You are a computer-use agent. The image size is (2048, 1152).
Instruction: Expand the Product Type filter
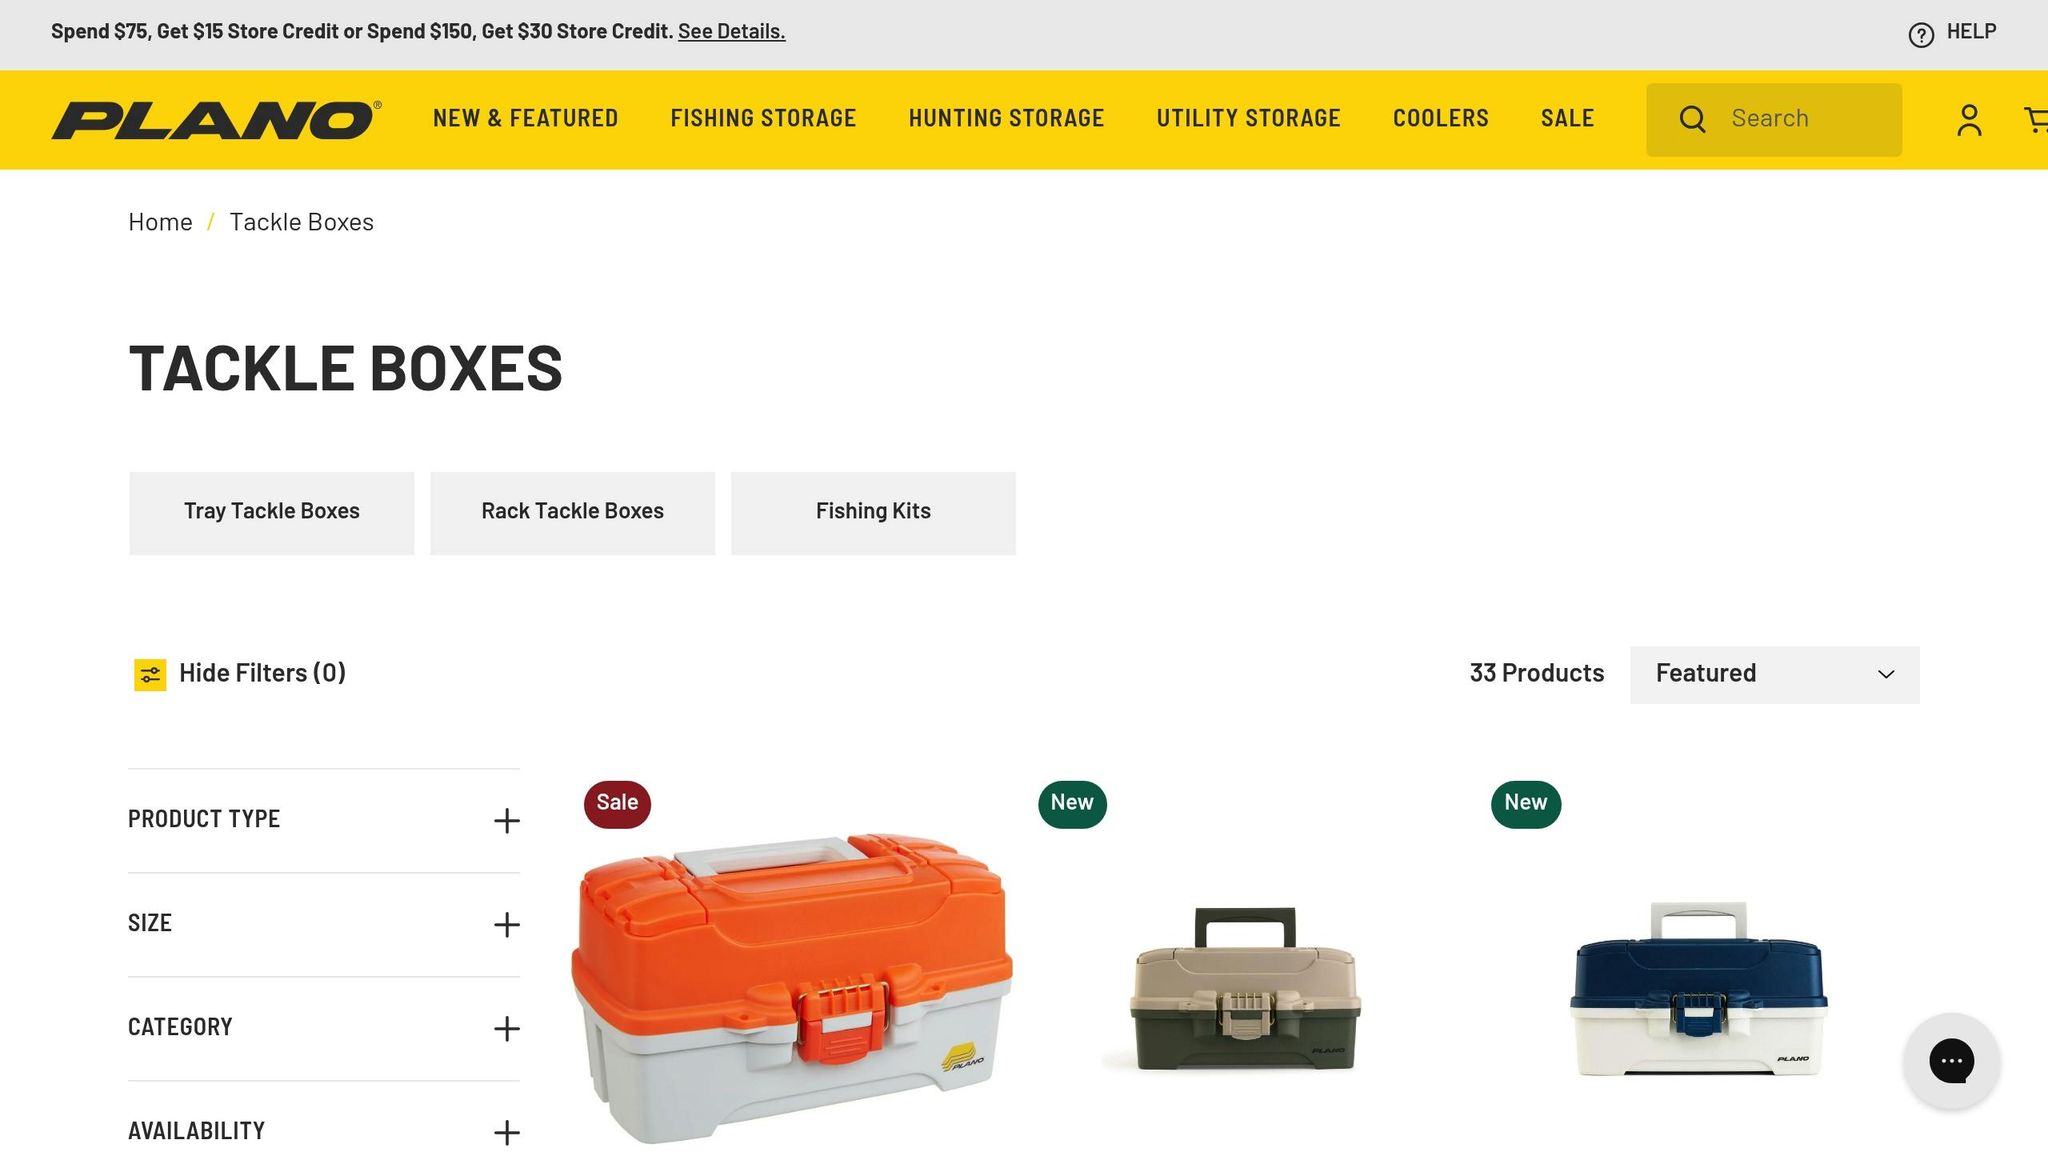[x=324, y=820]
